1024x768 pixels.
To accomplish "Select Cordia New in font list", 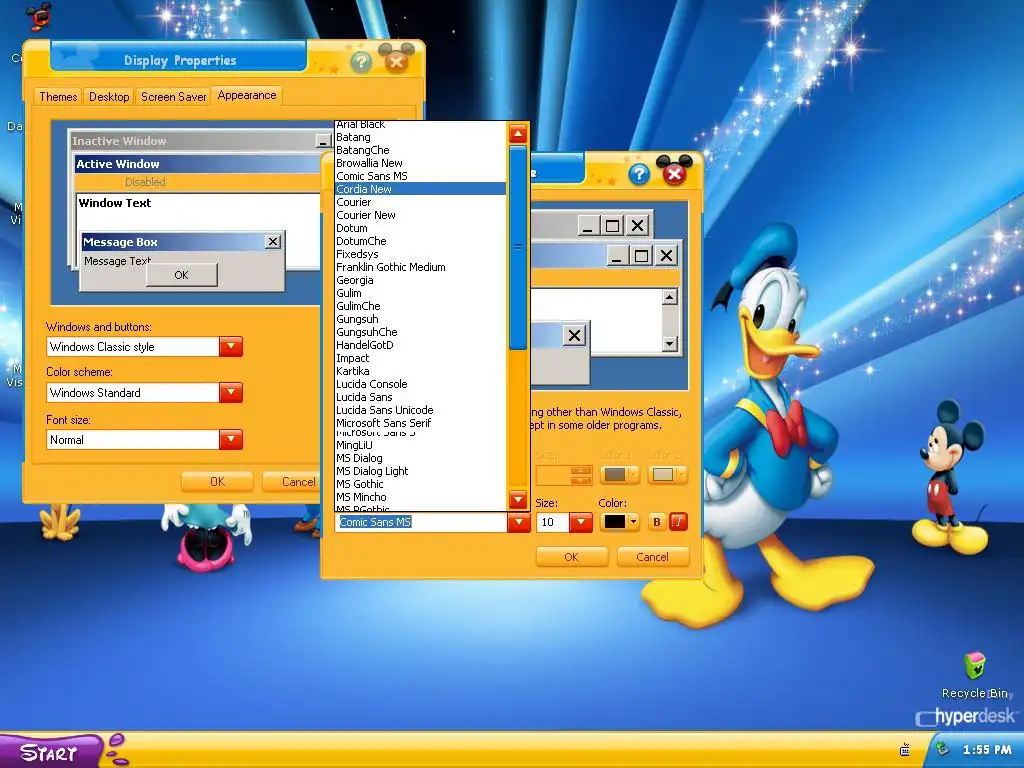I will [x=421, y=189].
